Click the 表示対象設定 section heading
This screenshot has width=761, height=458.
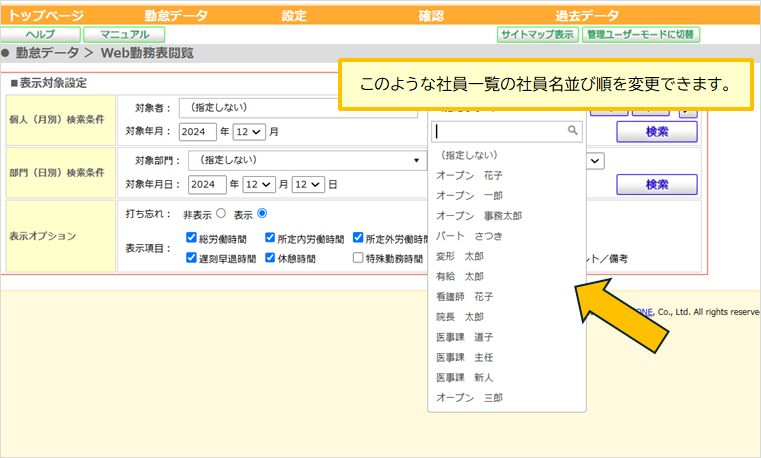49,83
